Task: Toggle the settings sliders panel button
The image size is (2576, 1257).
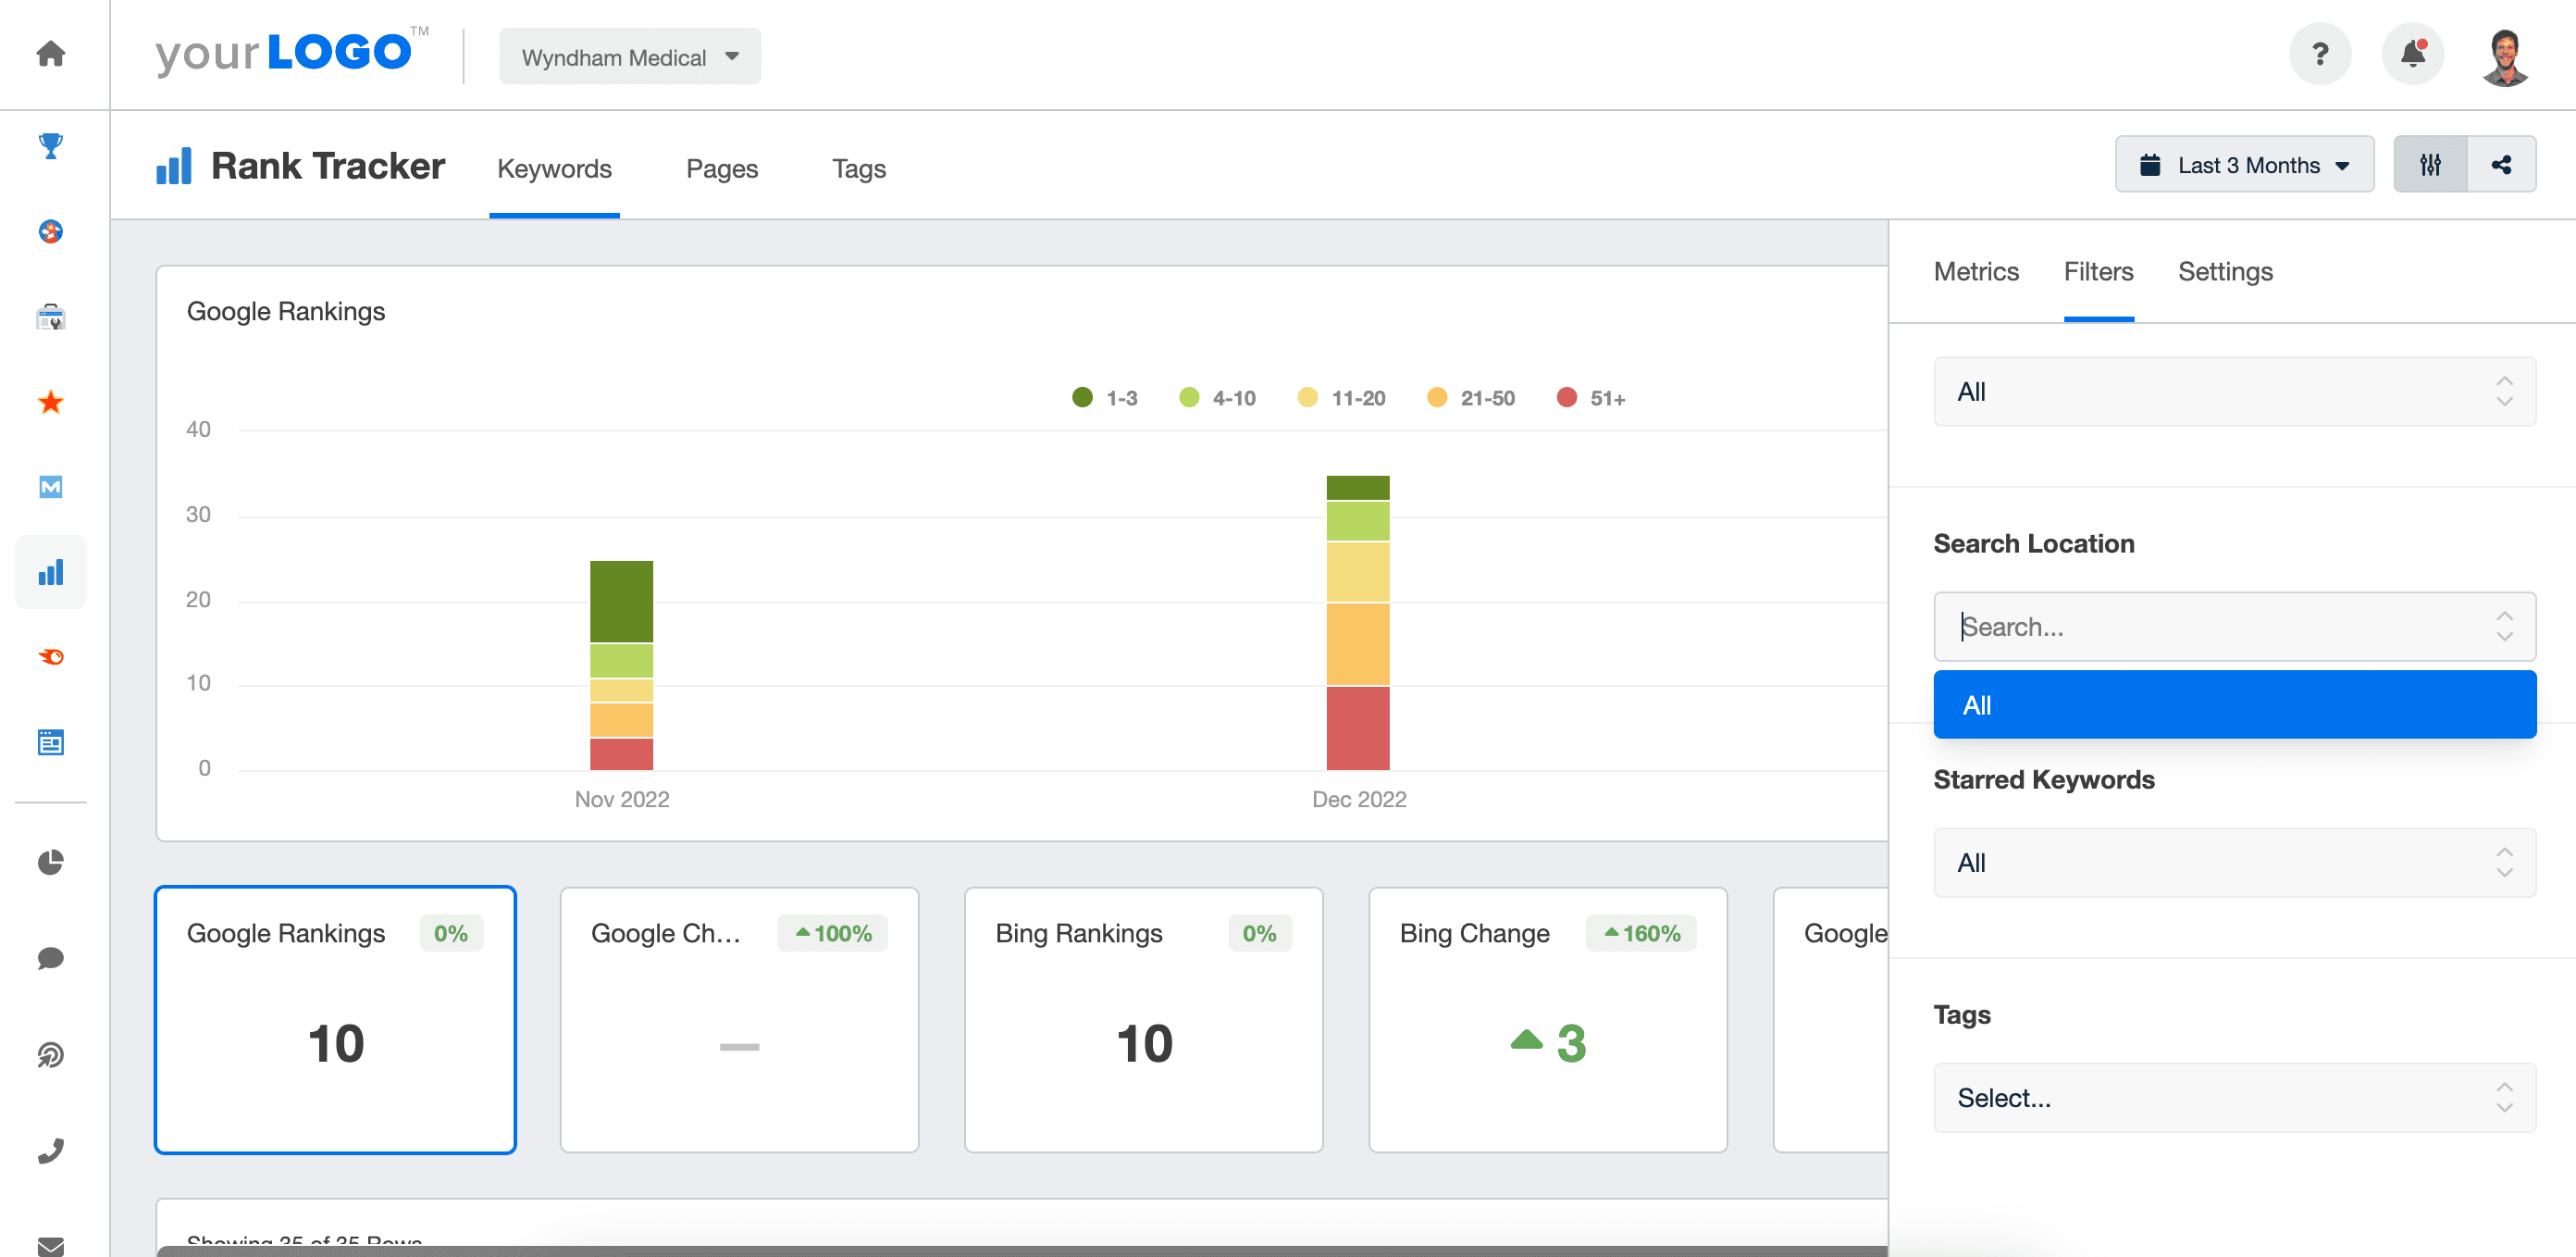Action: pyautogui.click(x=2429, y=165)
